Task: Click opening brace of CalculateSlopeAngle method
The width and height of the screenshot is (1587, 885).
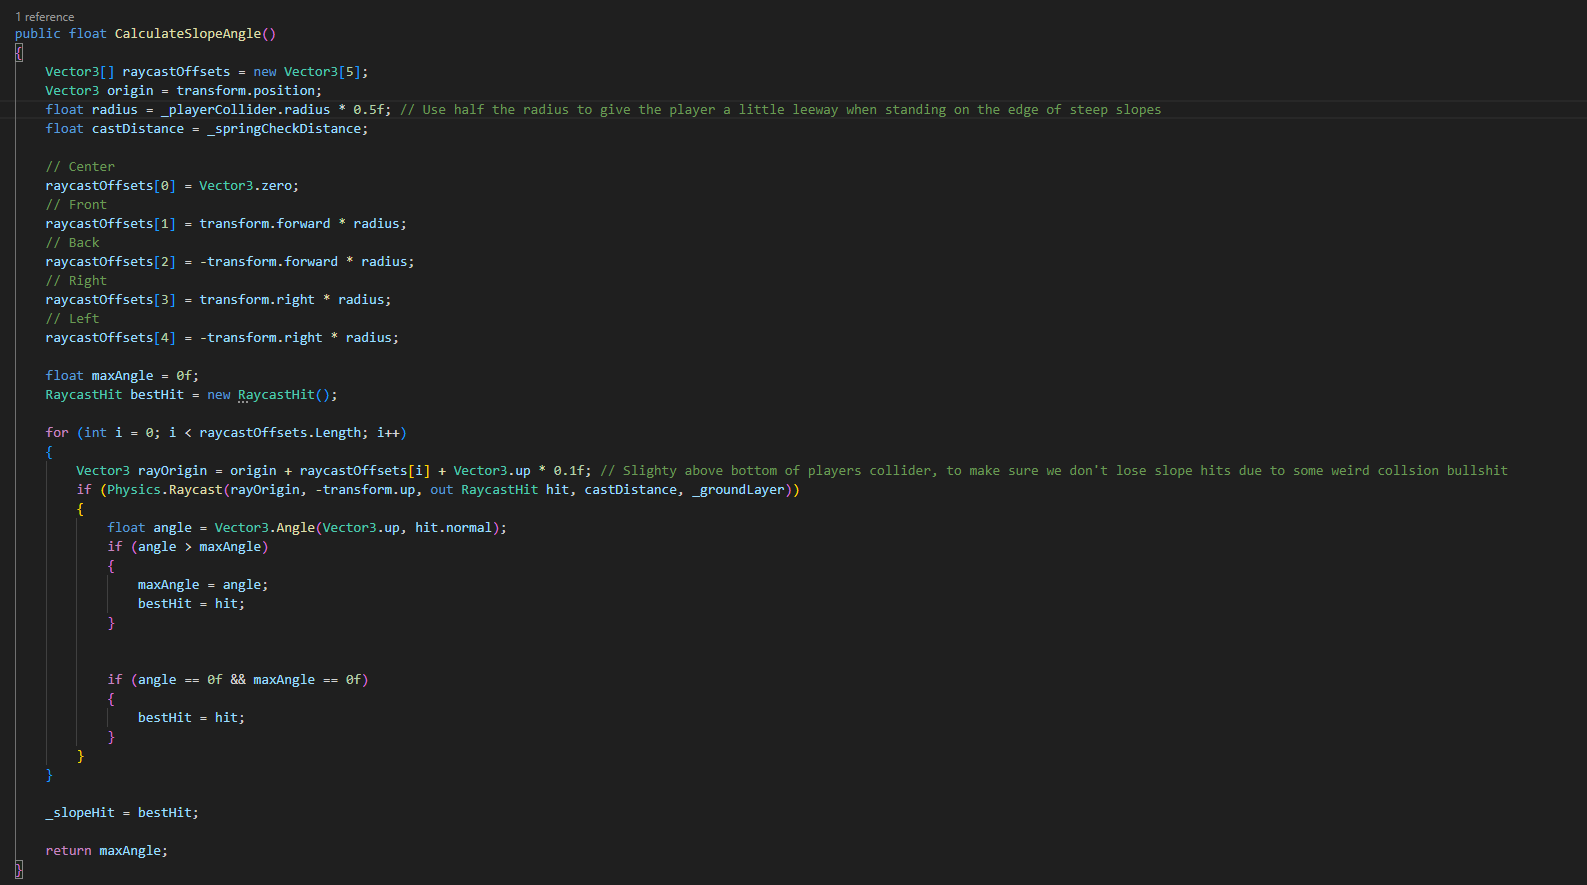Action: (19, 53)
